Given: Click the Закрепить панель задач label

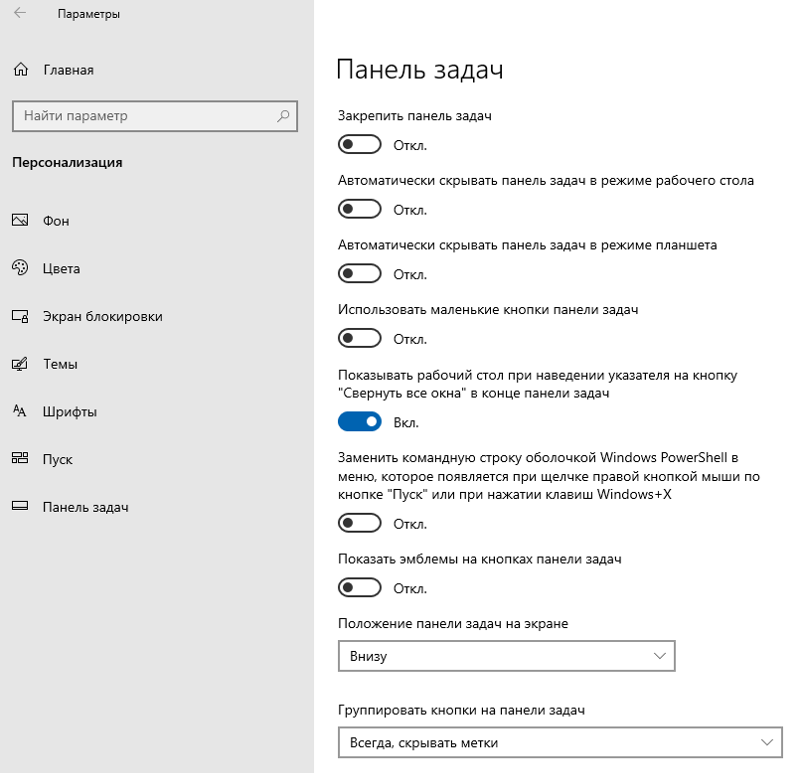Looking at the screenshot, I should click(x=415, y=116).
